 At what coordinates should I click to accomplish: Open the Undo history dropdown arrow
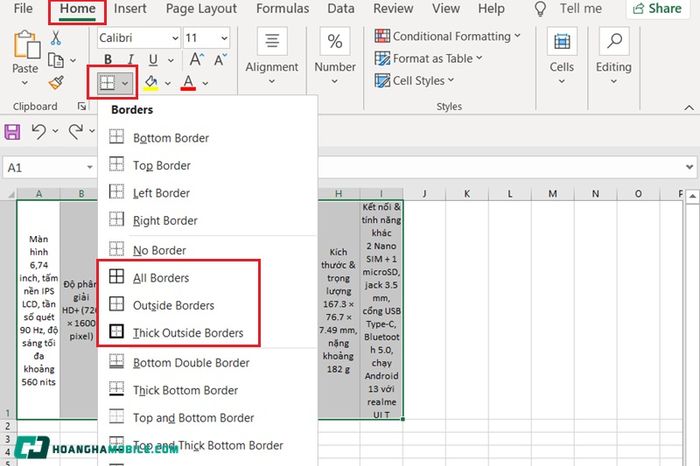(55, 131)
